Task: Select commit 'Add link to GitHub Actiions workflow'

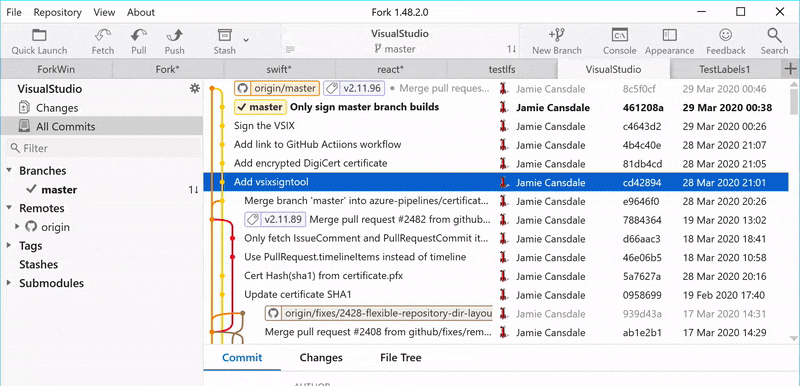Action: (x=317, y=144)
